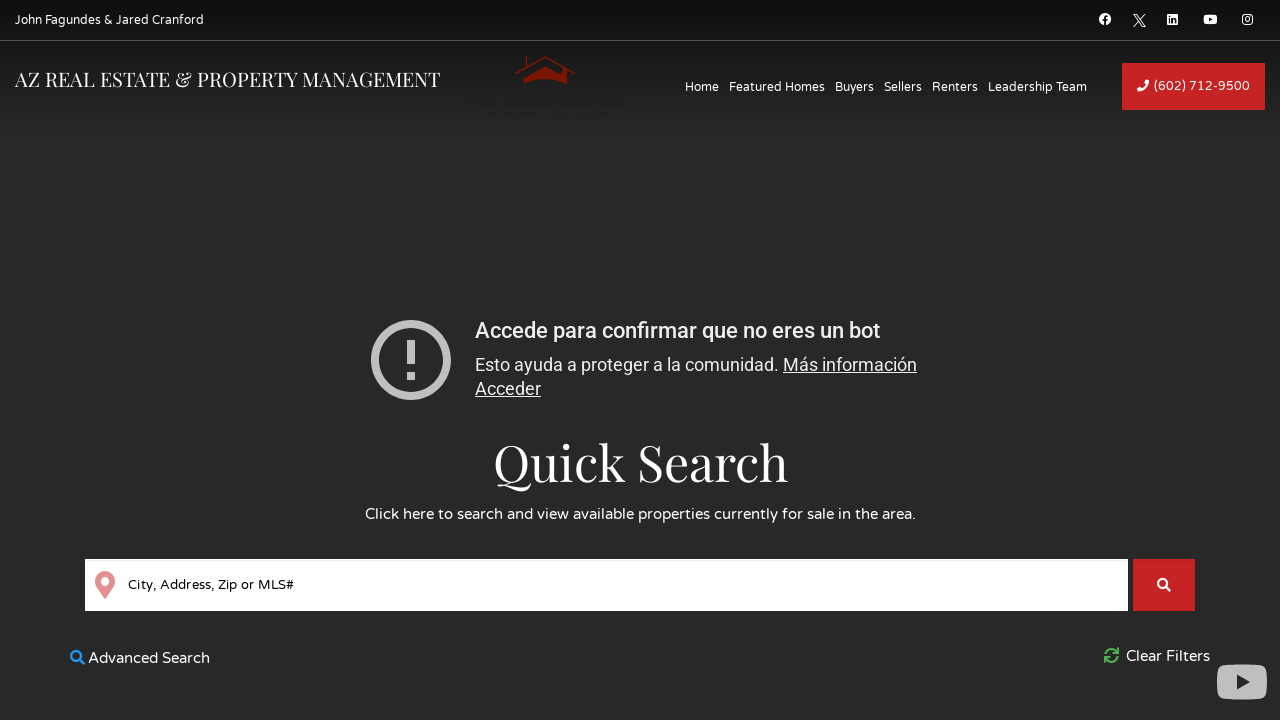Open the YouTube social icon in header
Screen dimensions: 1280x720
pos(1210,20)
